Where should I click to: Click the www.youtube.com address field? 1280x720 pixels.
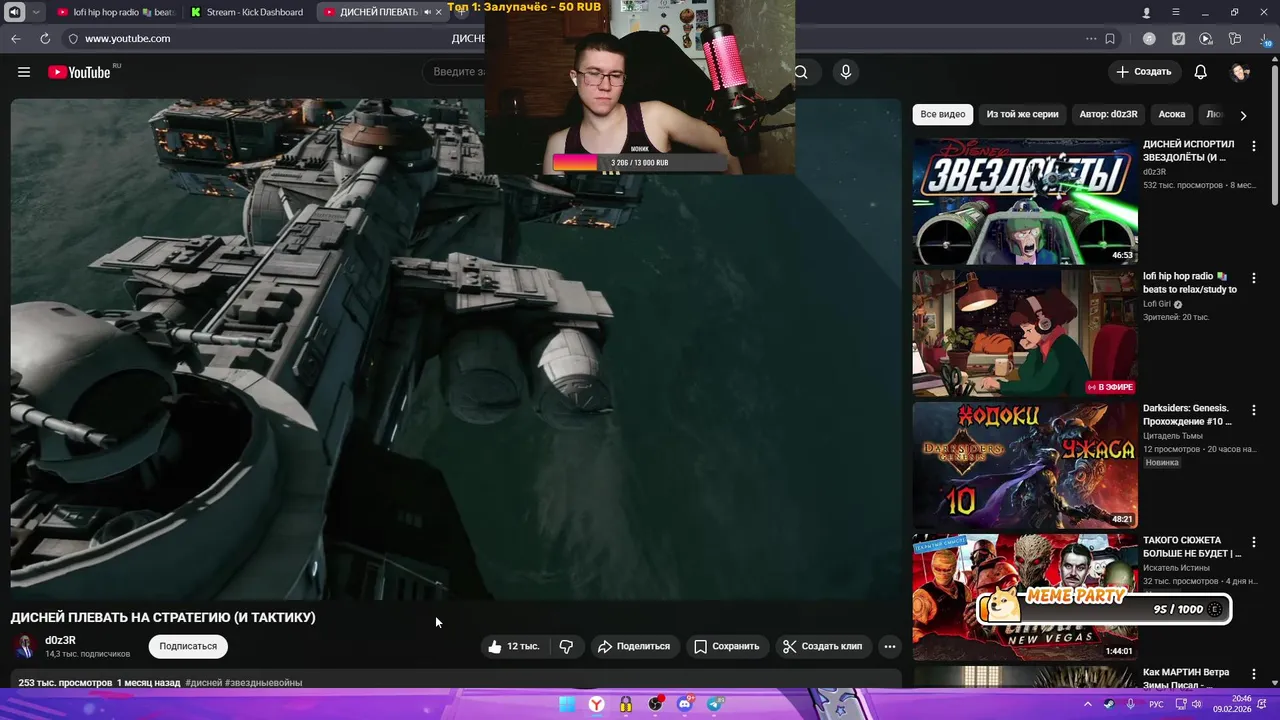pyautogui.click(x=127, y=38)
